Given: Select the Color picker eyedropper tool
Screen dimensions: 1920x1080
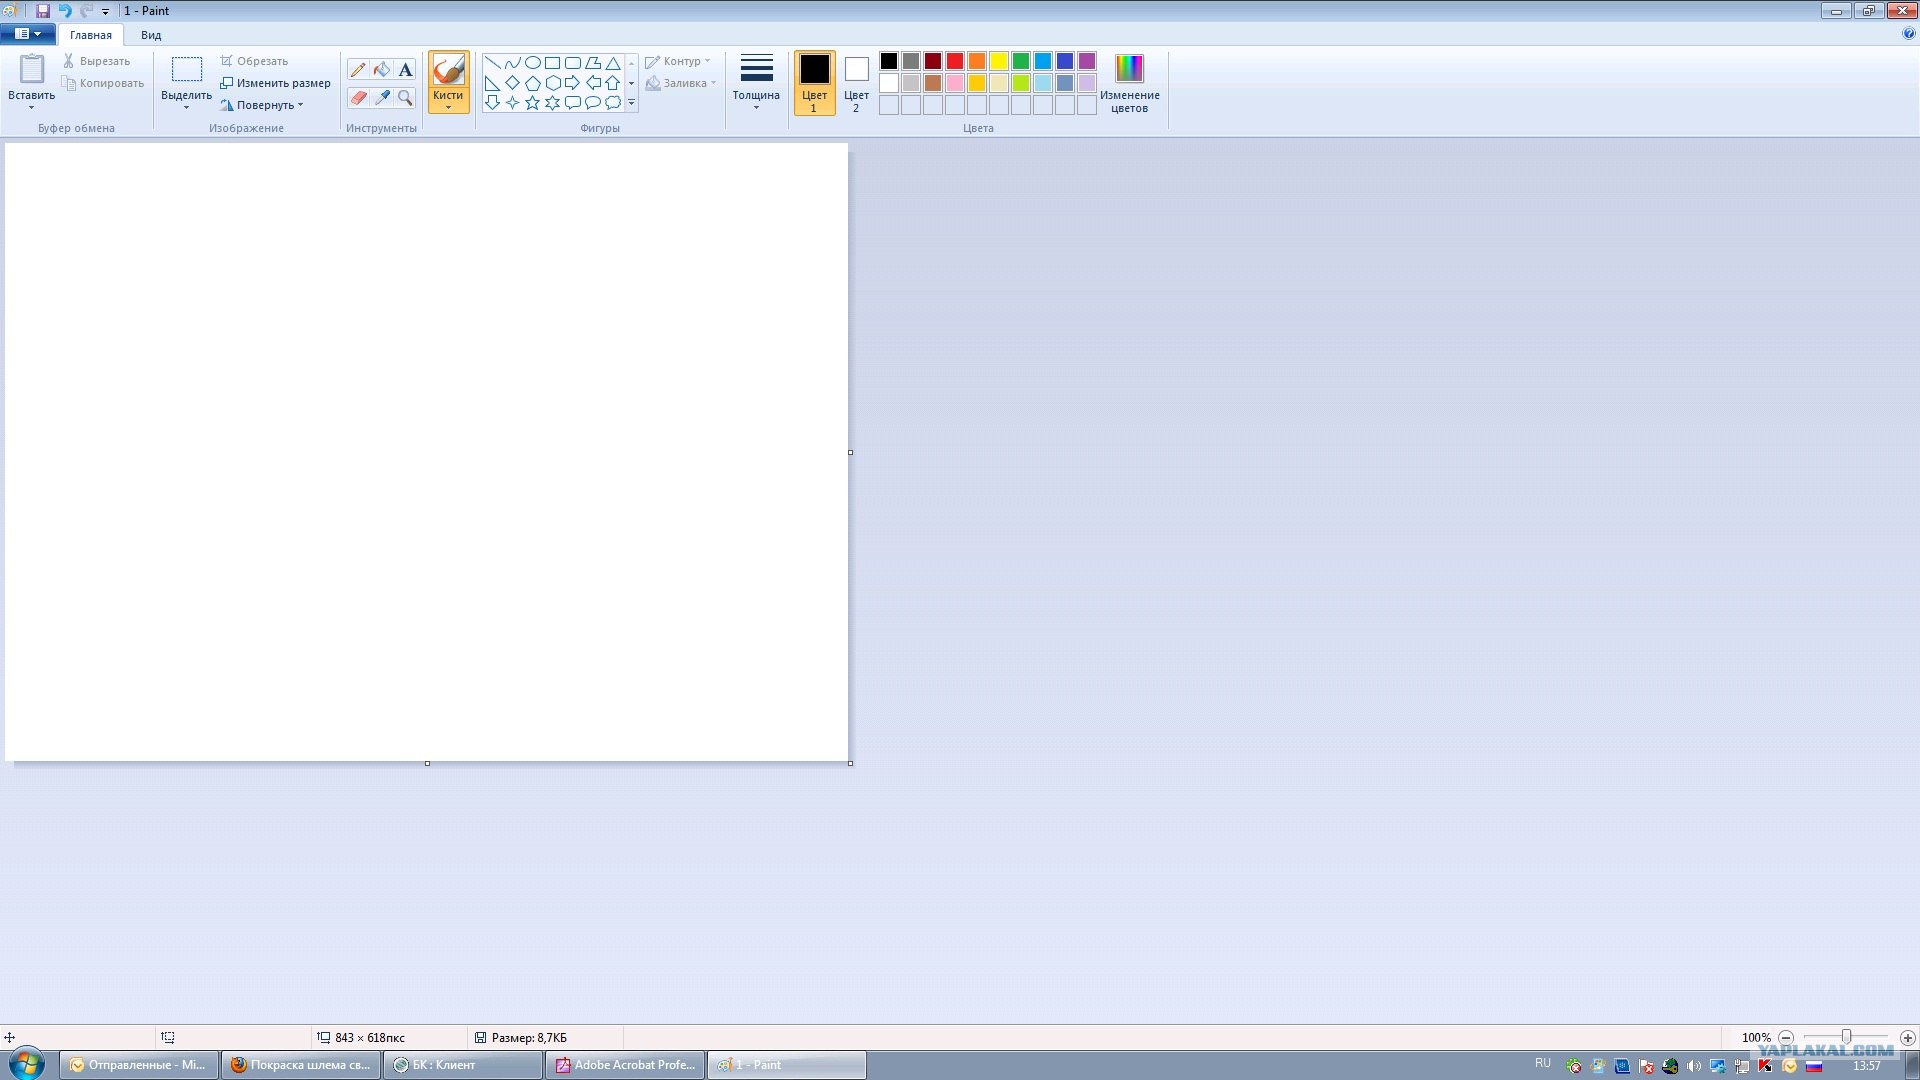Looking at the screenshot, I should (x=382, y=97).
